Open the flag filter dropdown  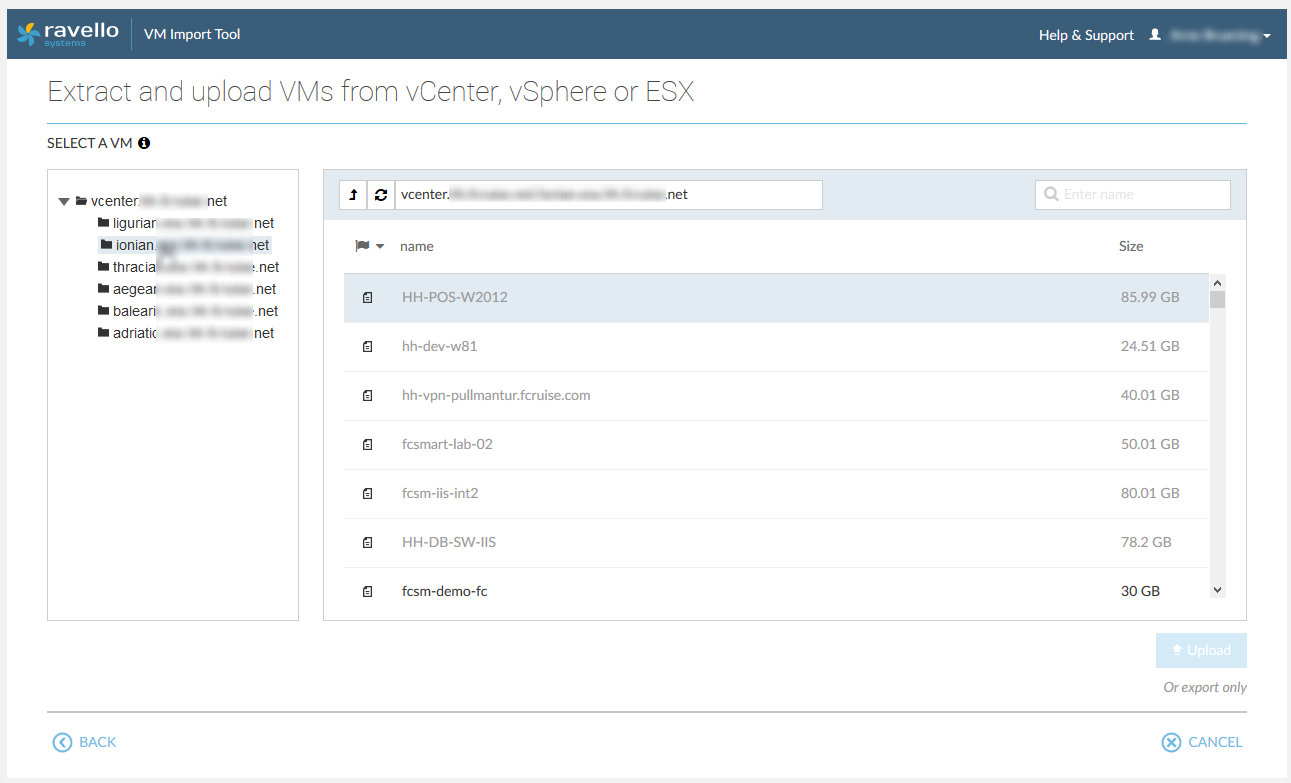(x=369, y=246)
